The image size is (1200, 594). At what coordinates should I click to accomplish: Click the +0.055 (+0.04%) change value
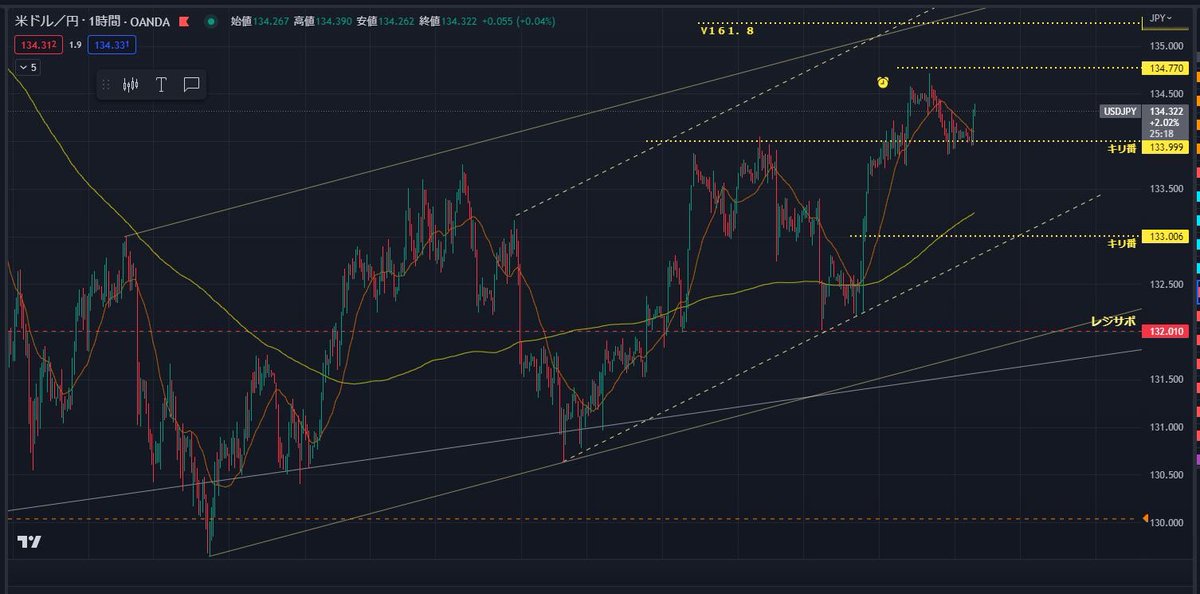click(519, 20)
